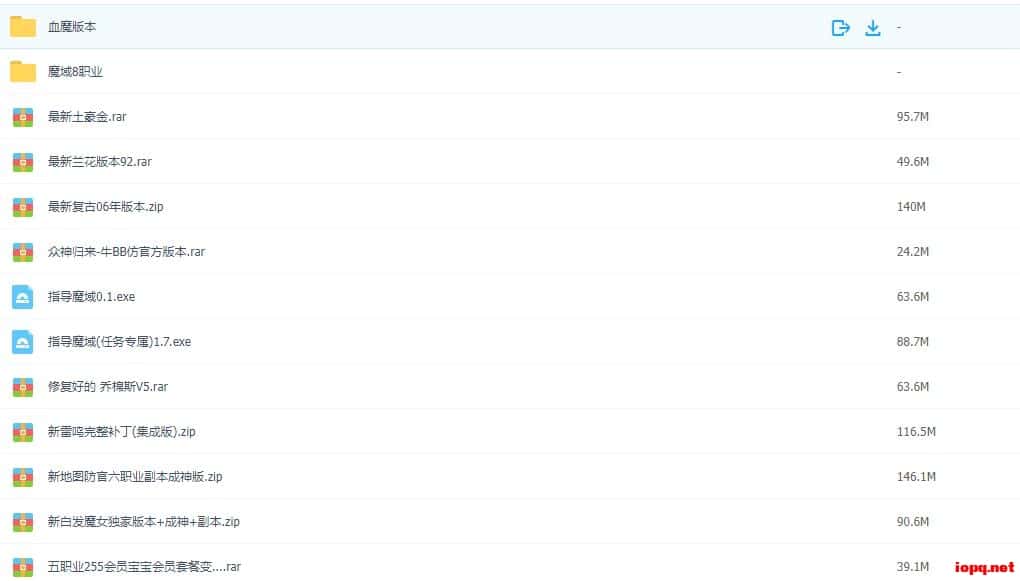Open 众神归来-牛BB仿官方版本.rar file
Screen dimensions: 1020x581
tap(126, 252)
